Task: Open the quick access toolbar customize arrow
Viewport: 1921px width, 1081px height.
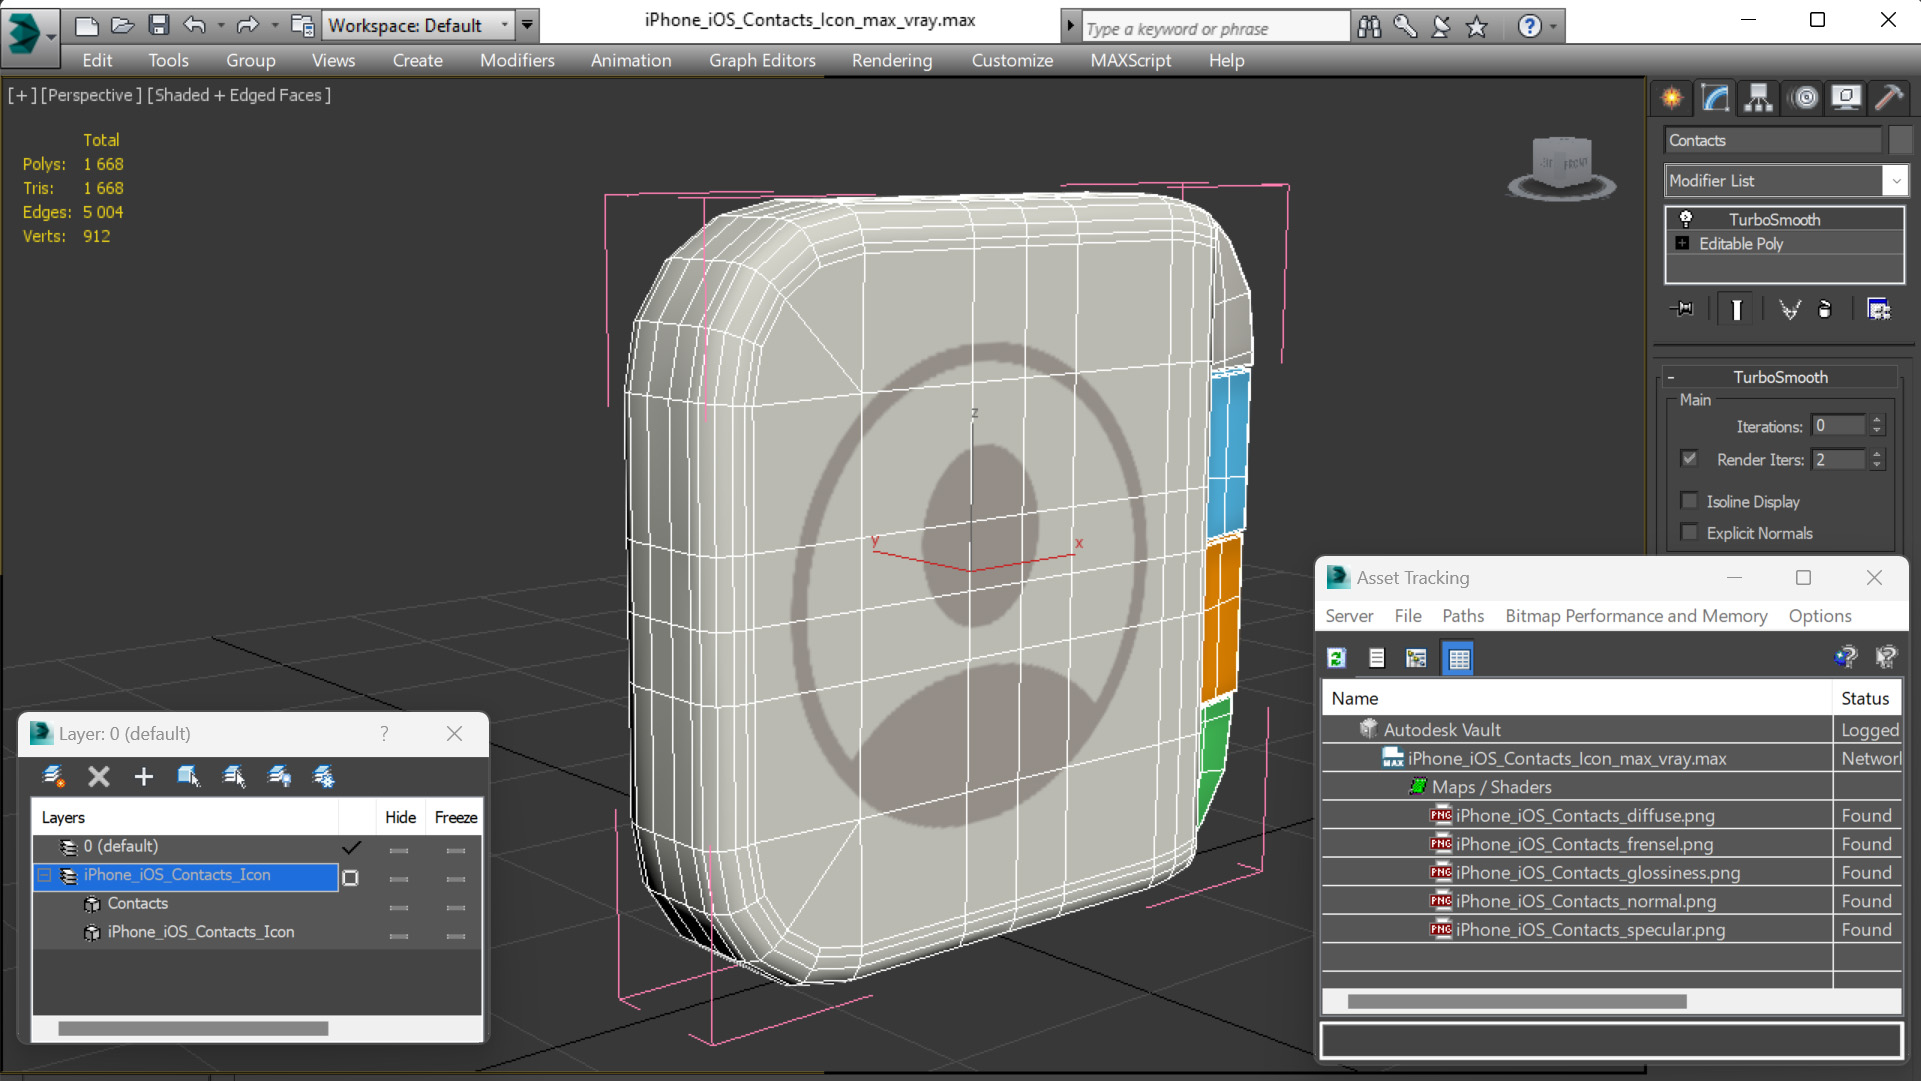Action: click(x=527, y=25)
